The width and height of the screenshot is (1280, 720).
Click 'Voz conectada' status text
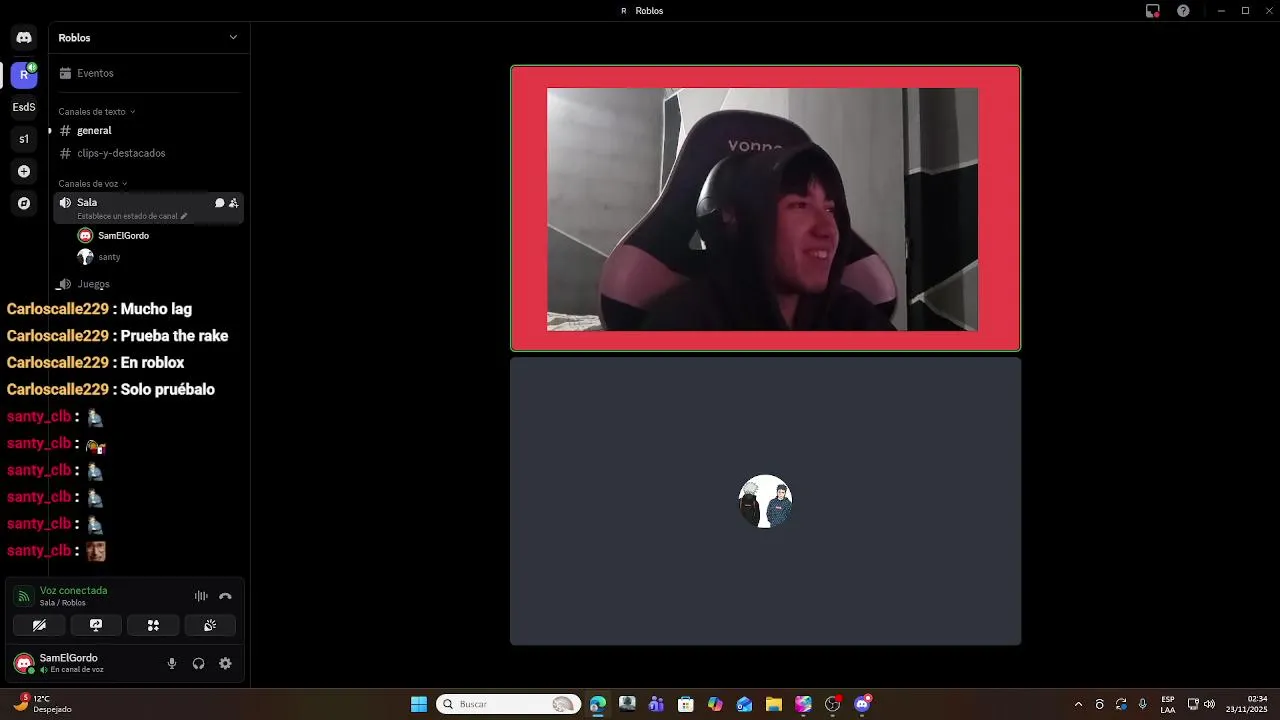73,591
